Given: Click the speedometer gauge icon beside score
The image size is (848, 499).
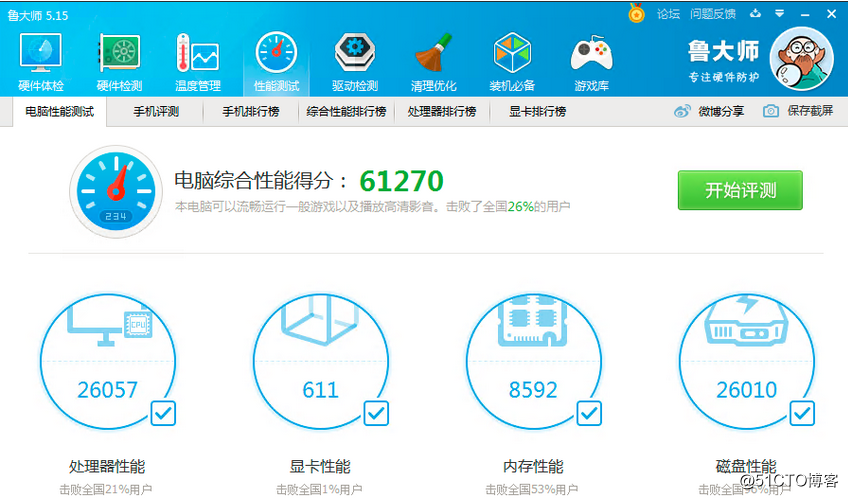Looking at the screenshot, I should (x=116, y=191).
